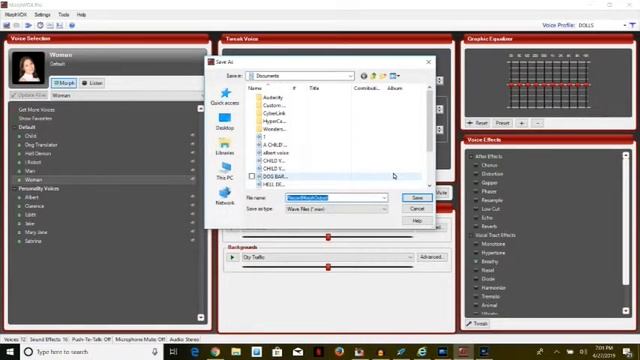Collapse the Default voices group
640x360 pixels.
click(x=15, y=127)
